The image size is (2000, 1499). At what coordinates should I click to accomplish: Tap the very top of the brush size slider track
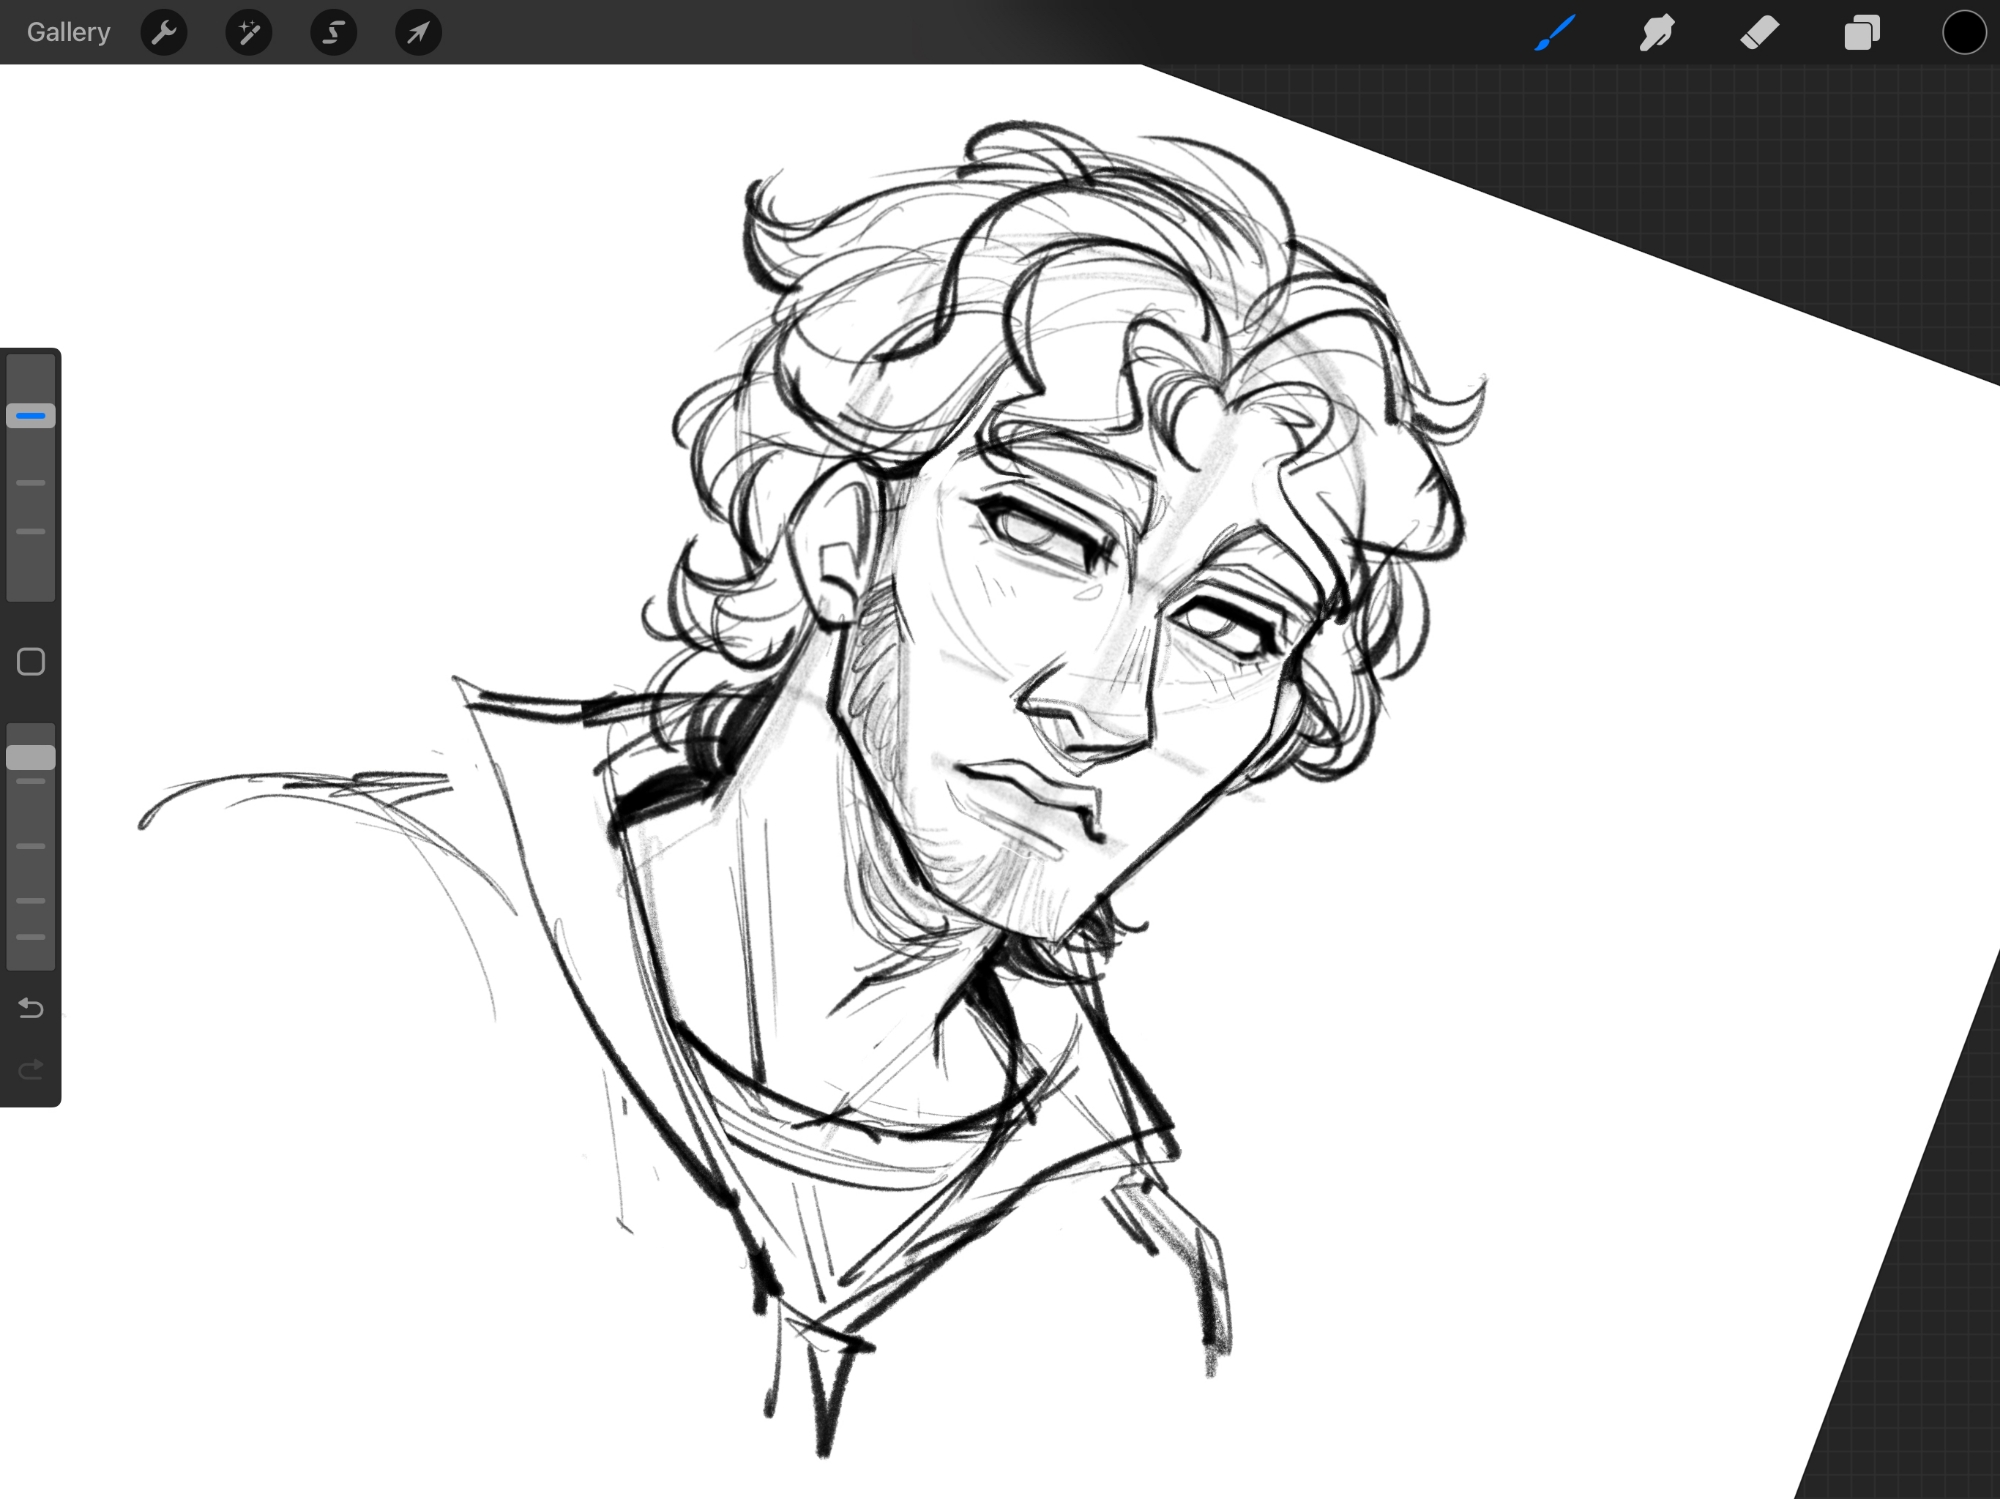31,362
